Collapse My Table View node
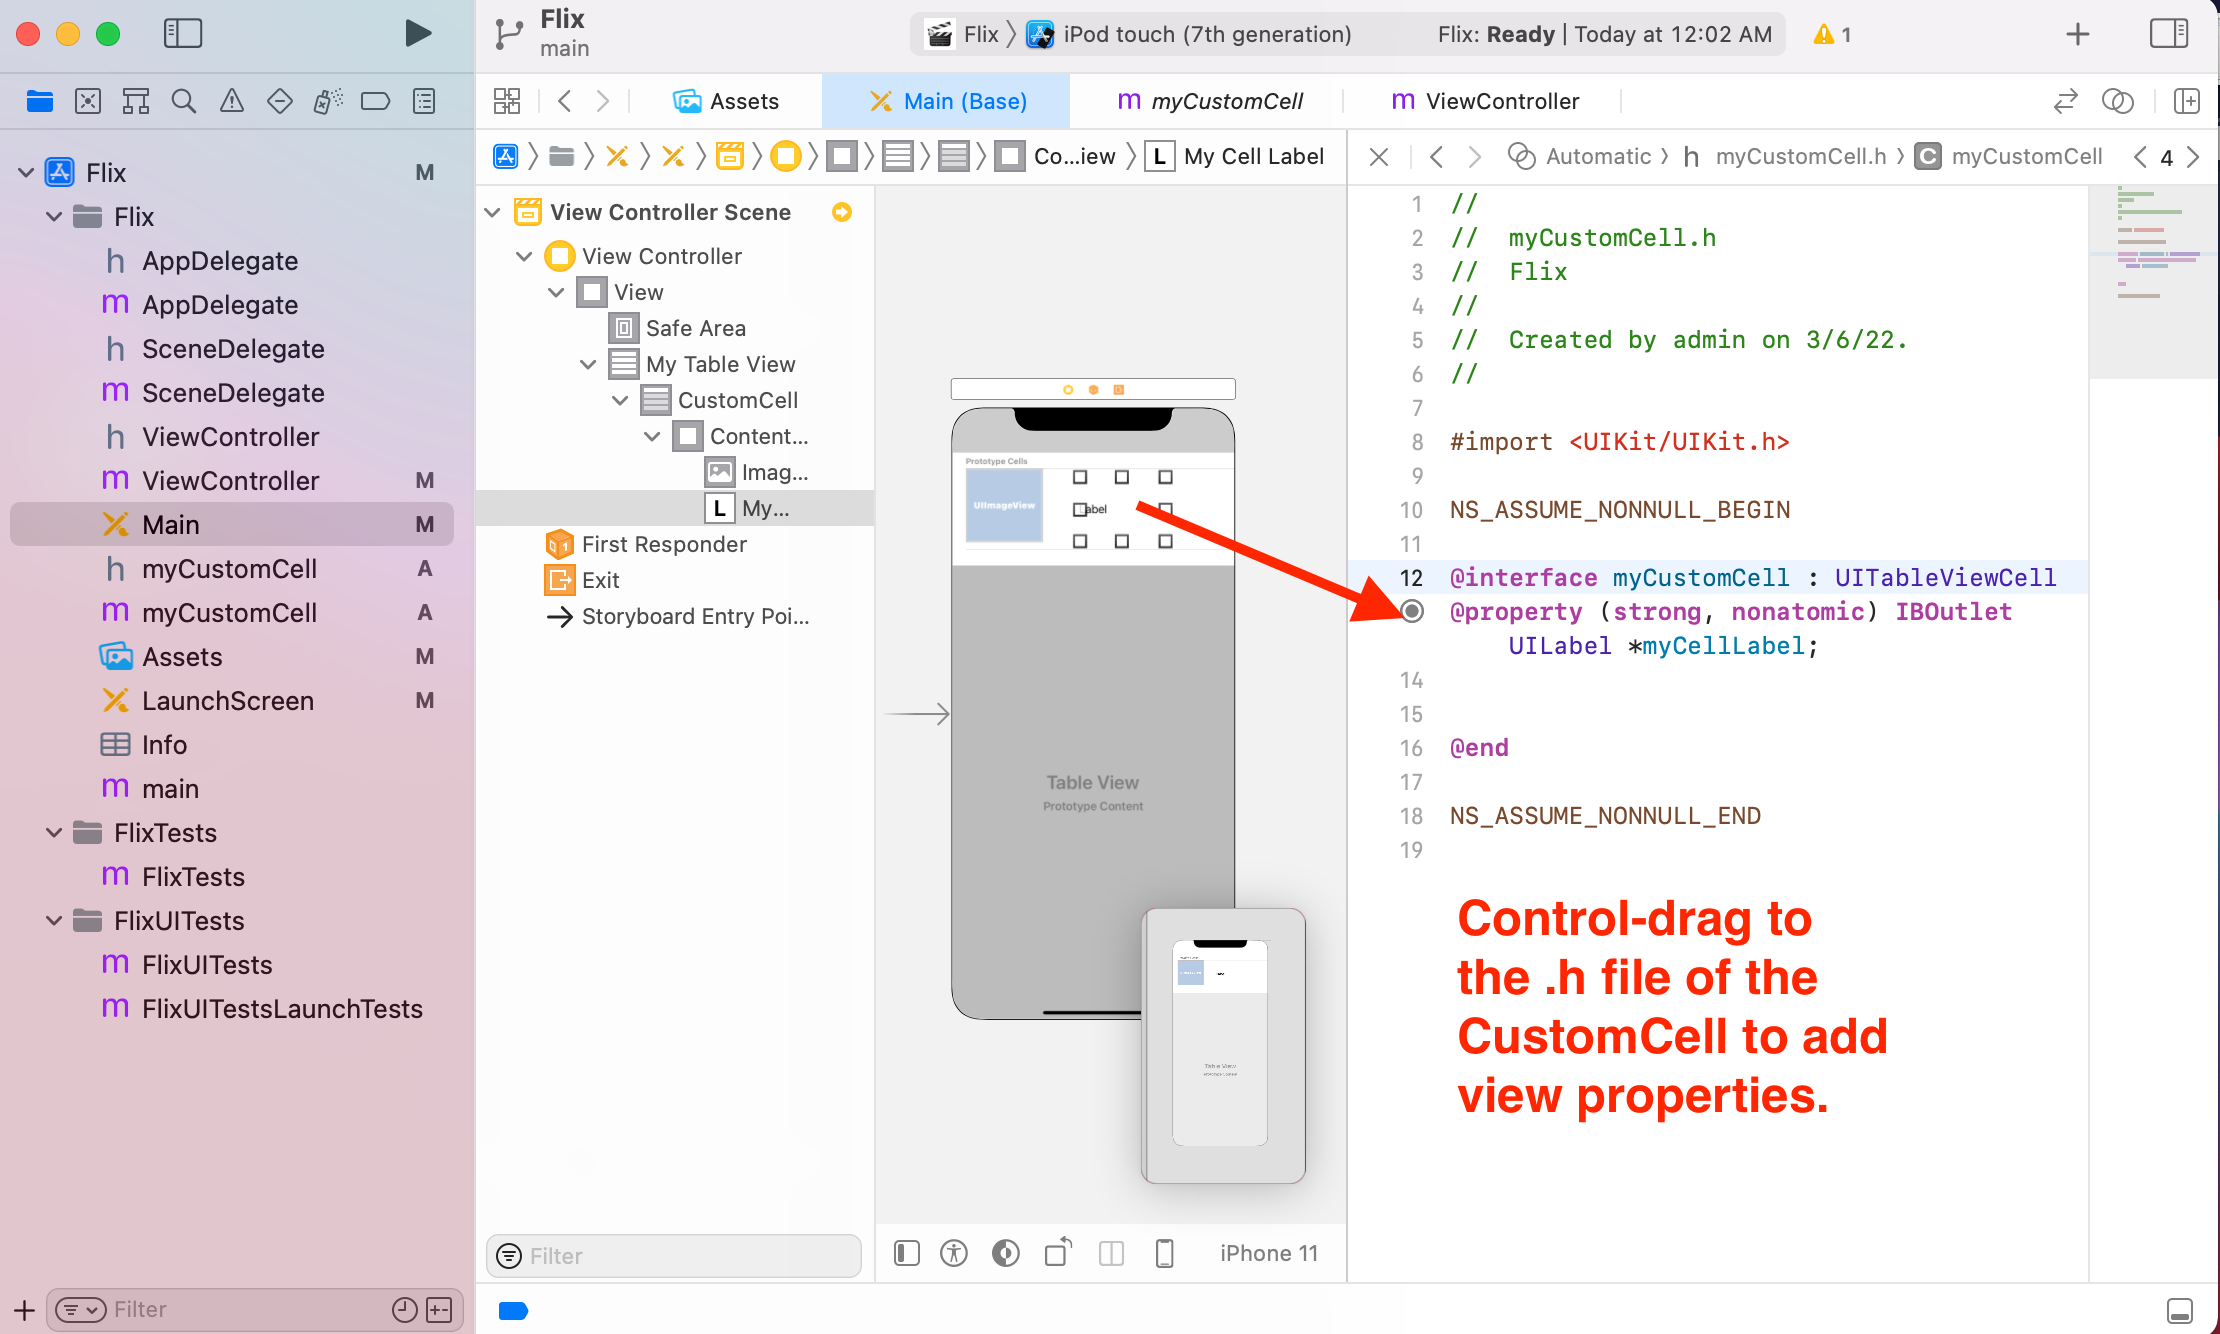 [588, 364]
